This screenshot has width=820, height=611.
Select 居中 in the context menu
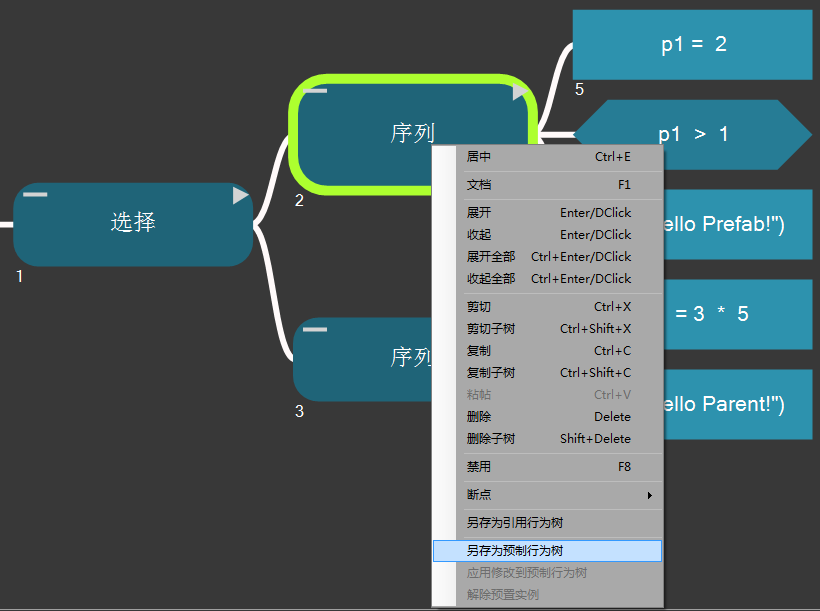(548, 157)
